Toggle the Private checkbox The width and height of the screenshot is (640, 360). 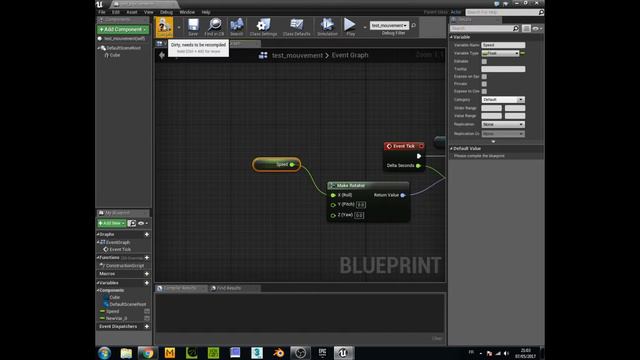click(484, 84)
